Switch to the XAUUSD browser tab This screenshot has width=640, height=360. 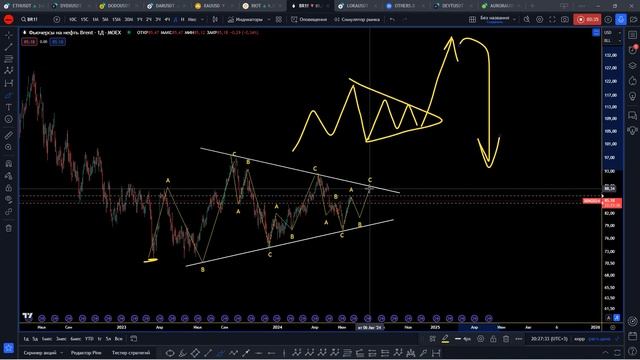point(214,6)
